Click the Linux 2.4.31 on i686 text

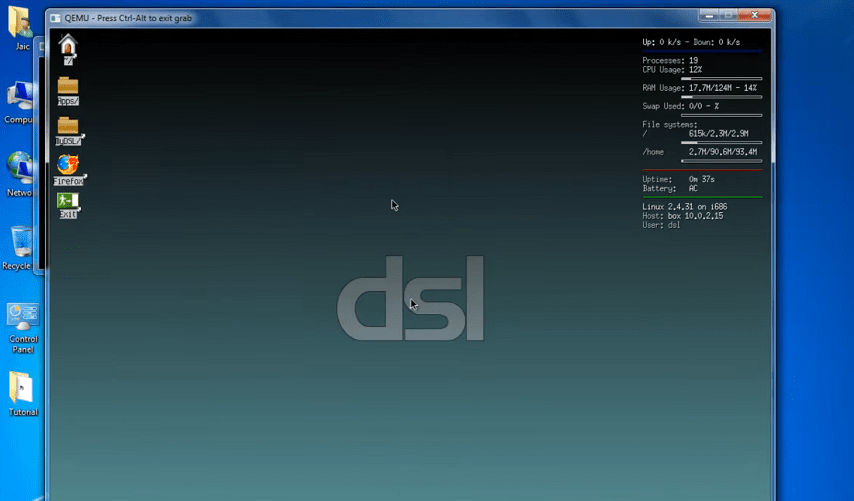click(x=685, y=207)
